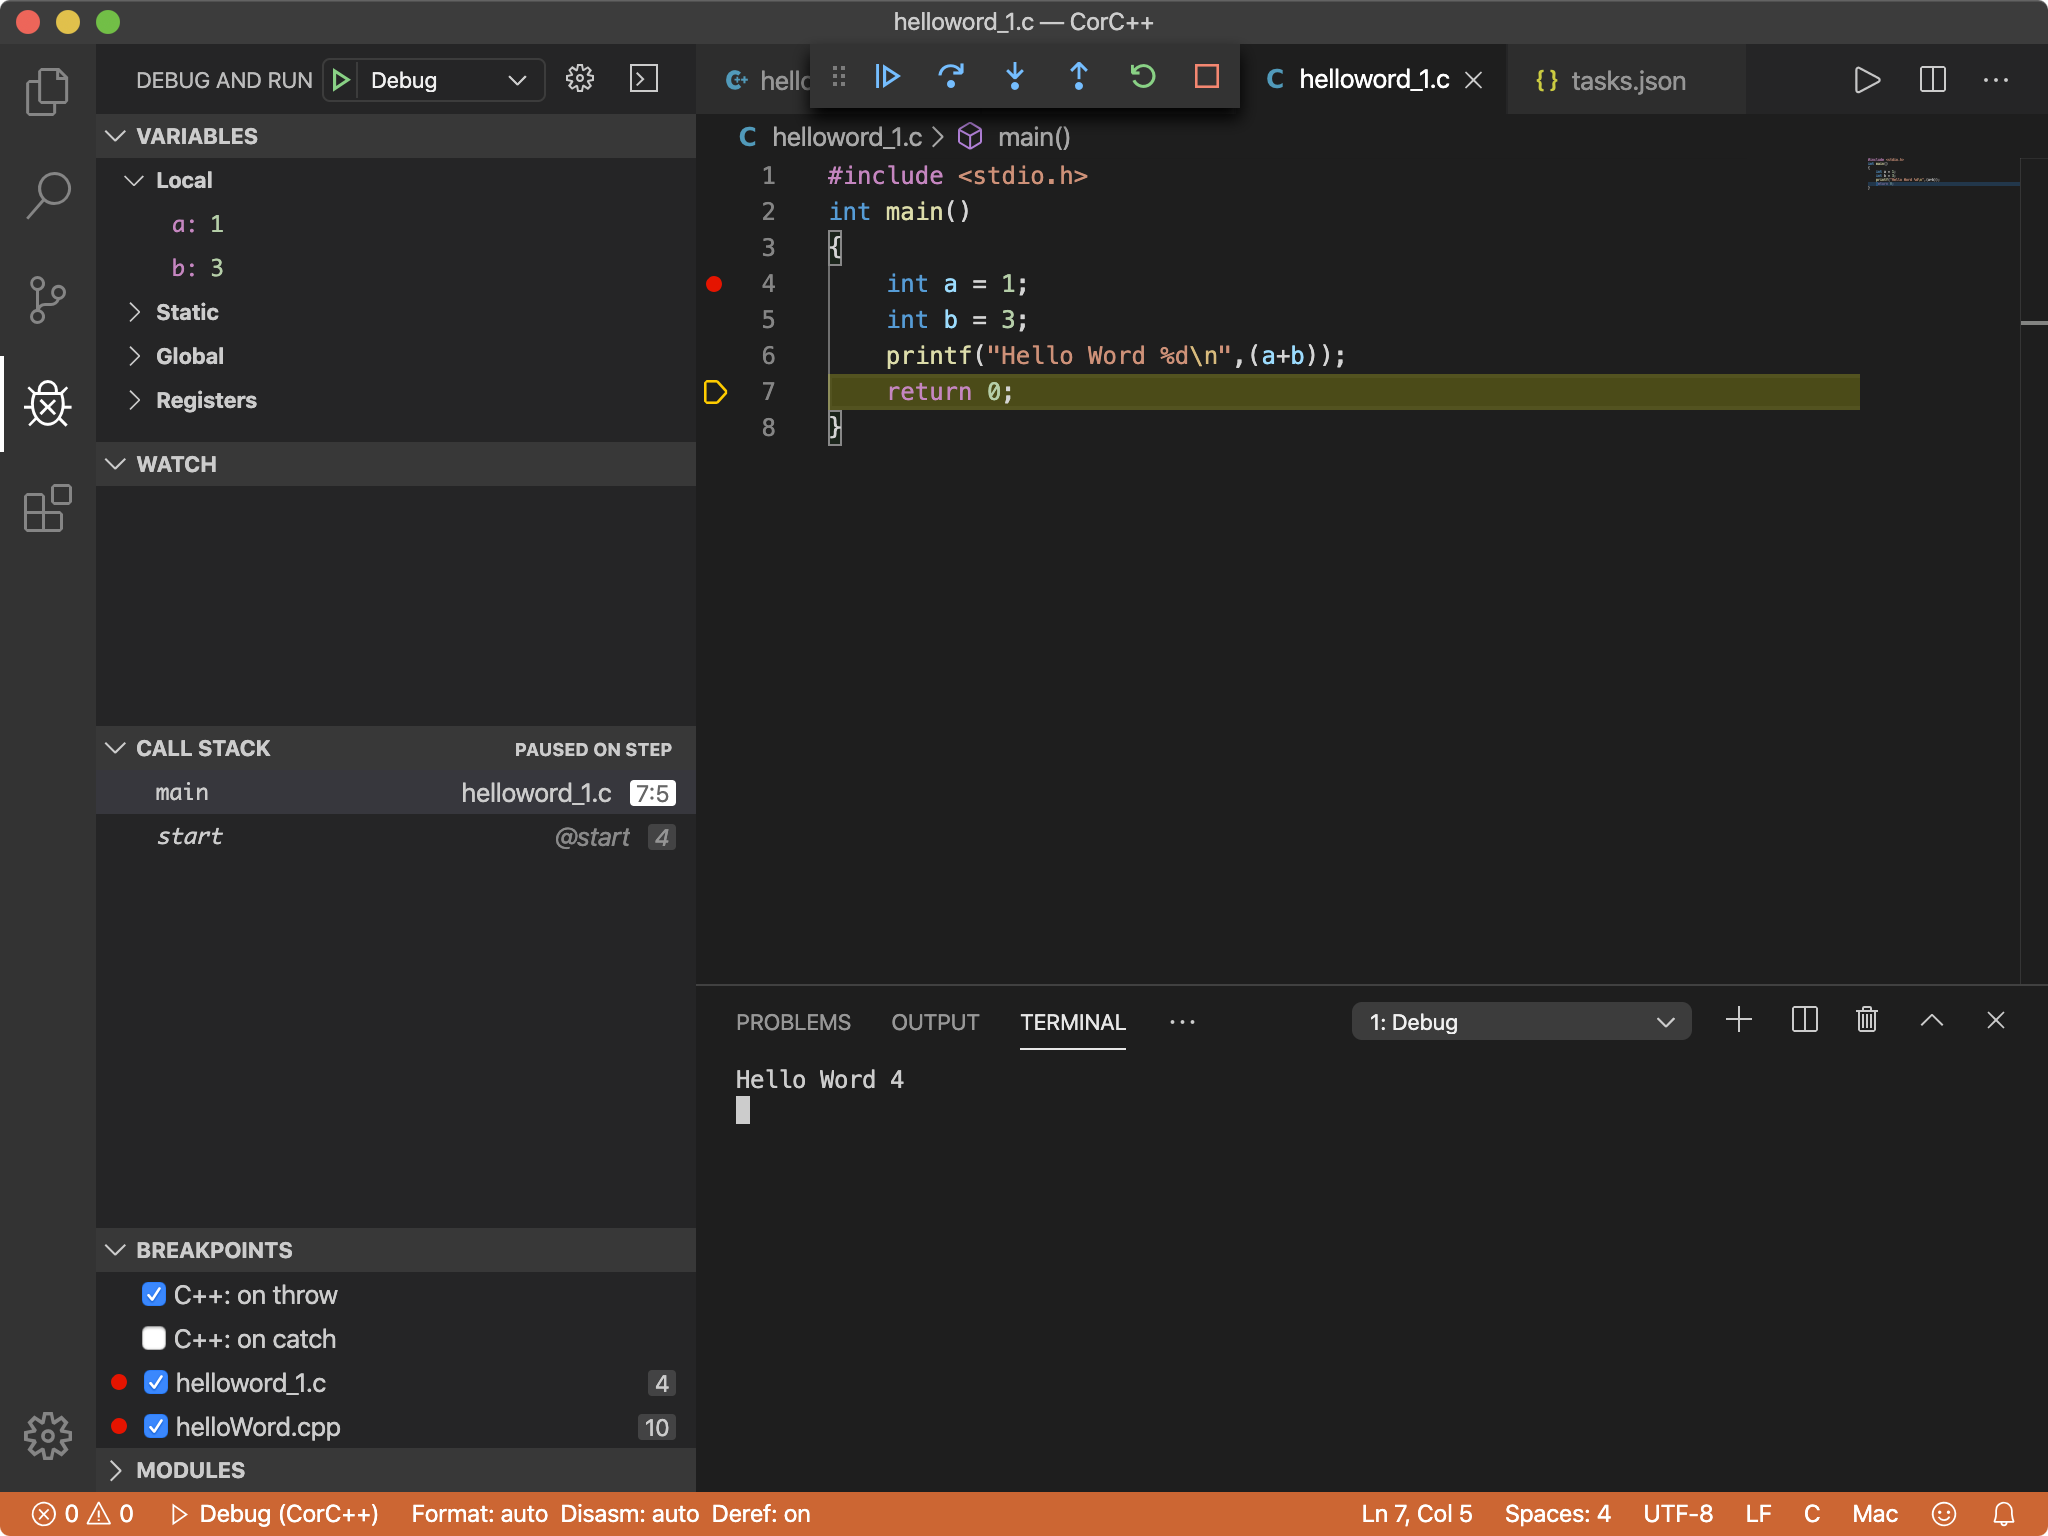
Task: Open the editor More Actions menu
Action: pyautogui.click(x=1996, y=80)
